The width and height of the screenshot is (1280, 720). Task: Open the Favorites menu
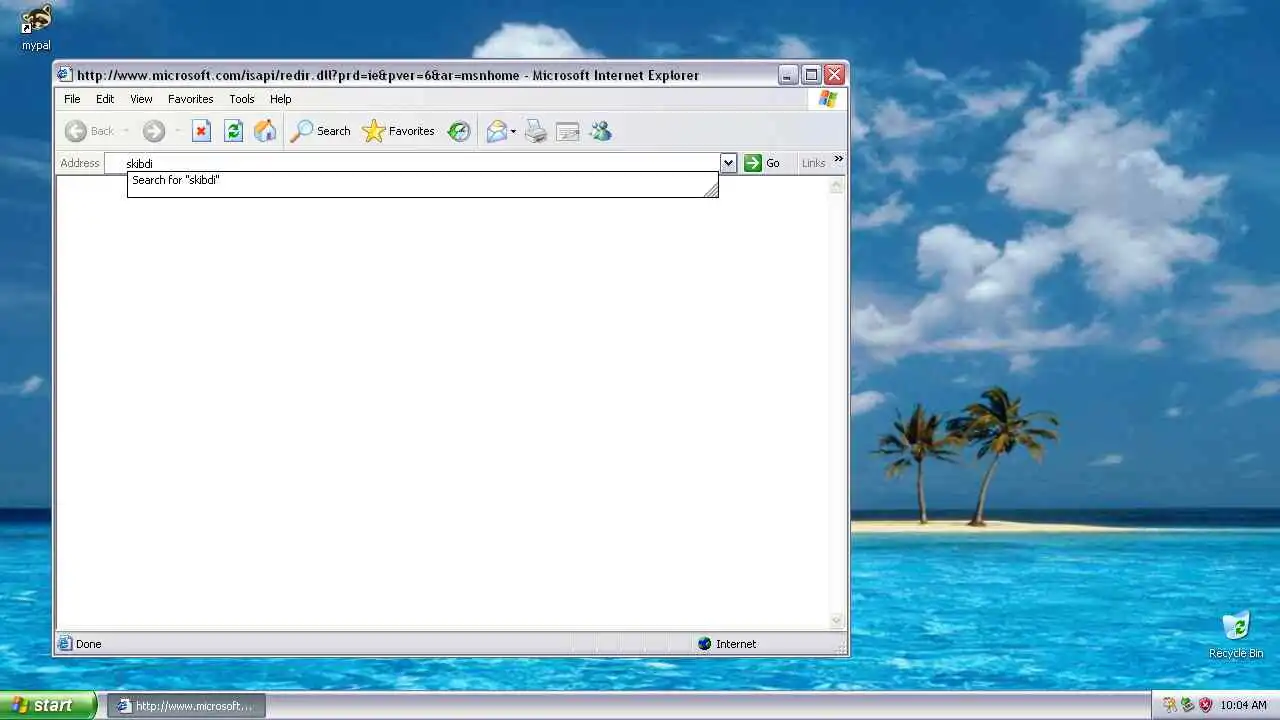pyautogui.click(x=190, y=99)
